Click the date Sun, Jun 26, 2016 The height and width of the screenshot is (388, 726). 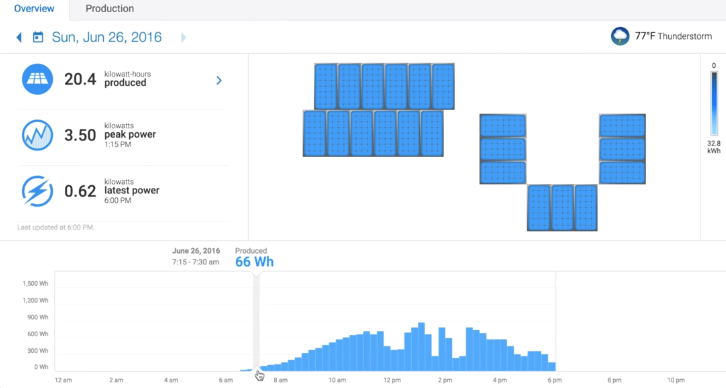[x=107, y=37]
